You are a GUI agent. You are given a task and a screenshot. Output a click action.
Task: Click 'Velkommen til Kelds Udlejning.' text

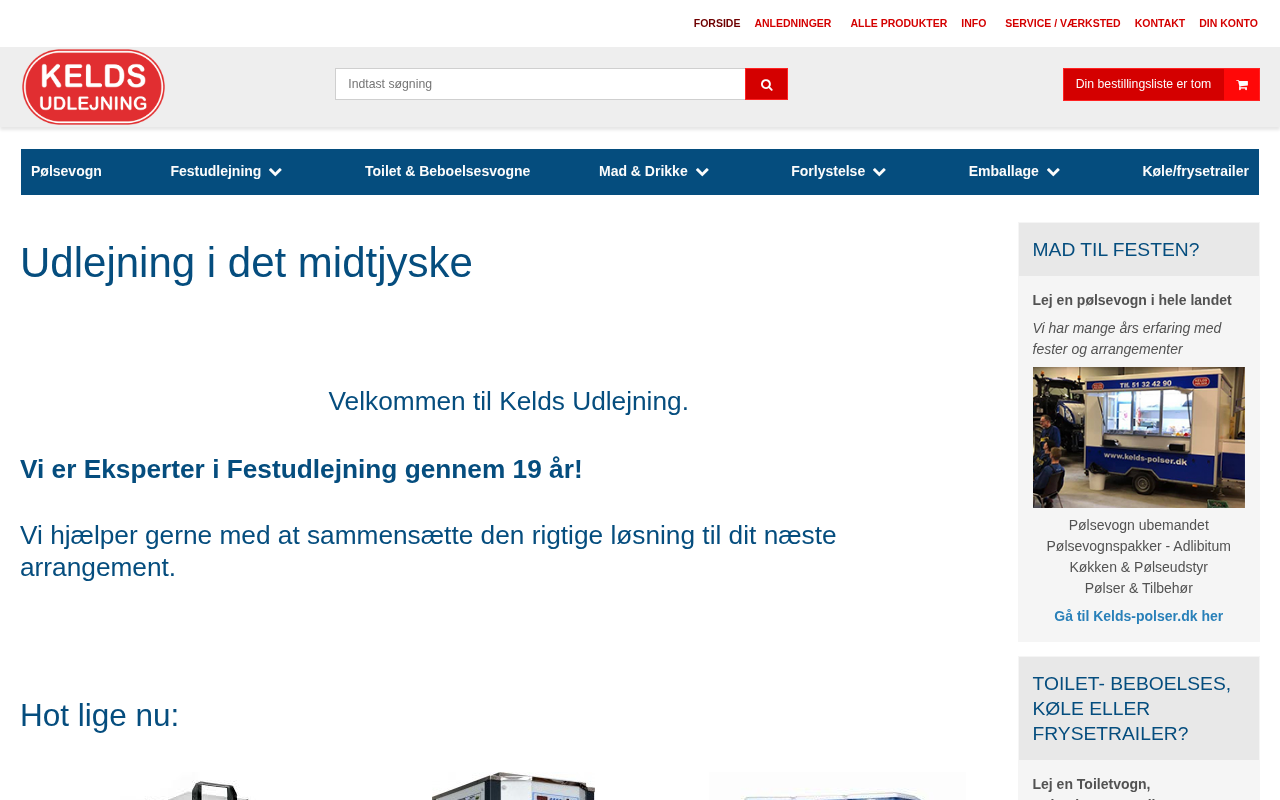(509, 401)
